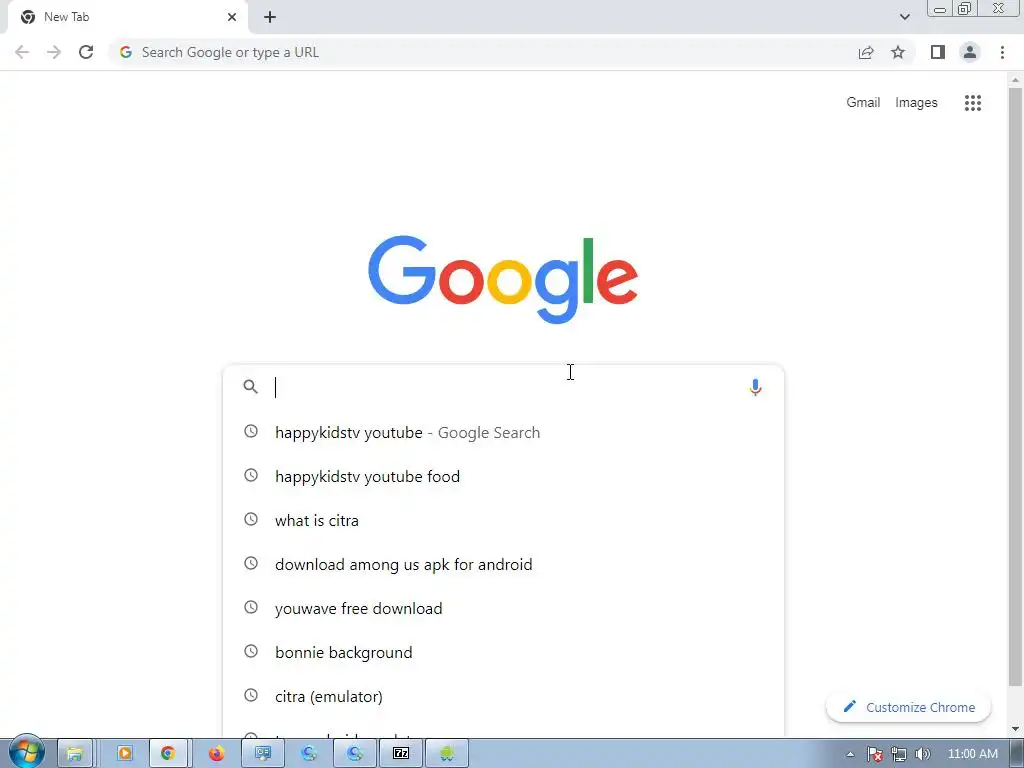Launch Windows Media Player from taskbar

tap(123, 754)
